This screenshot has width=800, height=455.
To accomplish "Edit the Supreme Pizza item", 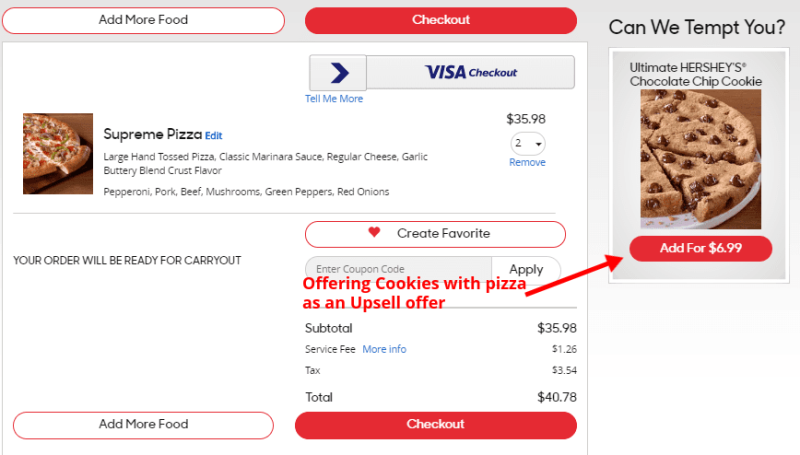I will tap(214, 136).
